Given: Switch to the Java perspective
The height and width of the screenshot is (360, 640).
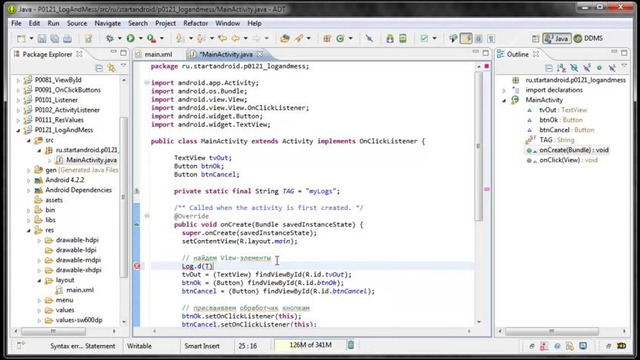Looking at the screenshot, I should (557, 38).
